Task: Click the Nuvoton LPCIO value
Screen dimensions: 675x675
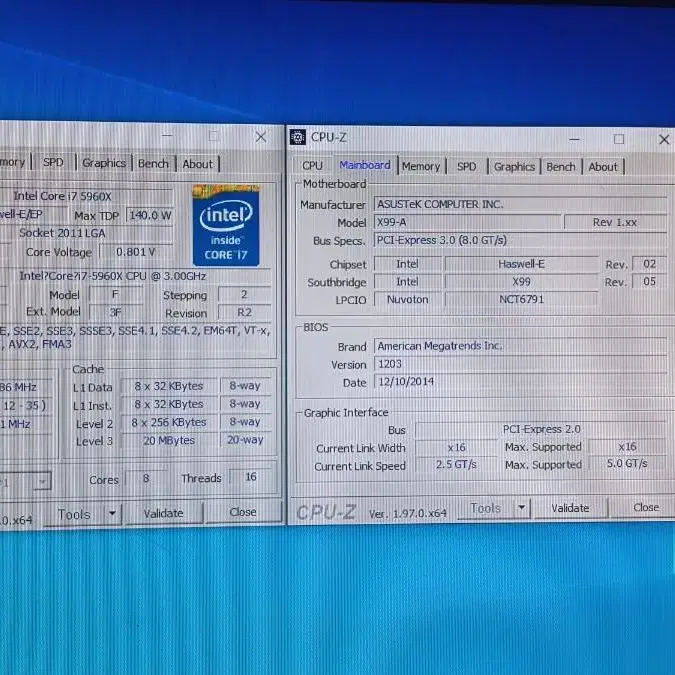Action: 408,300
